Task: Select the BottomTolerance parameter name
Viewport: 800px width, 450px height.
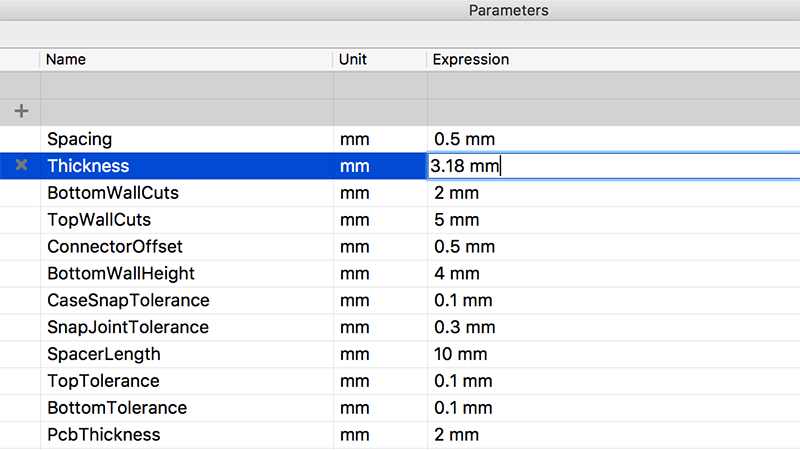Action: pos(116,409)
